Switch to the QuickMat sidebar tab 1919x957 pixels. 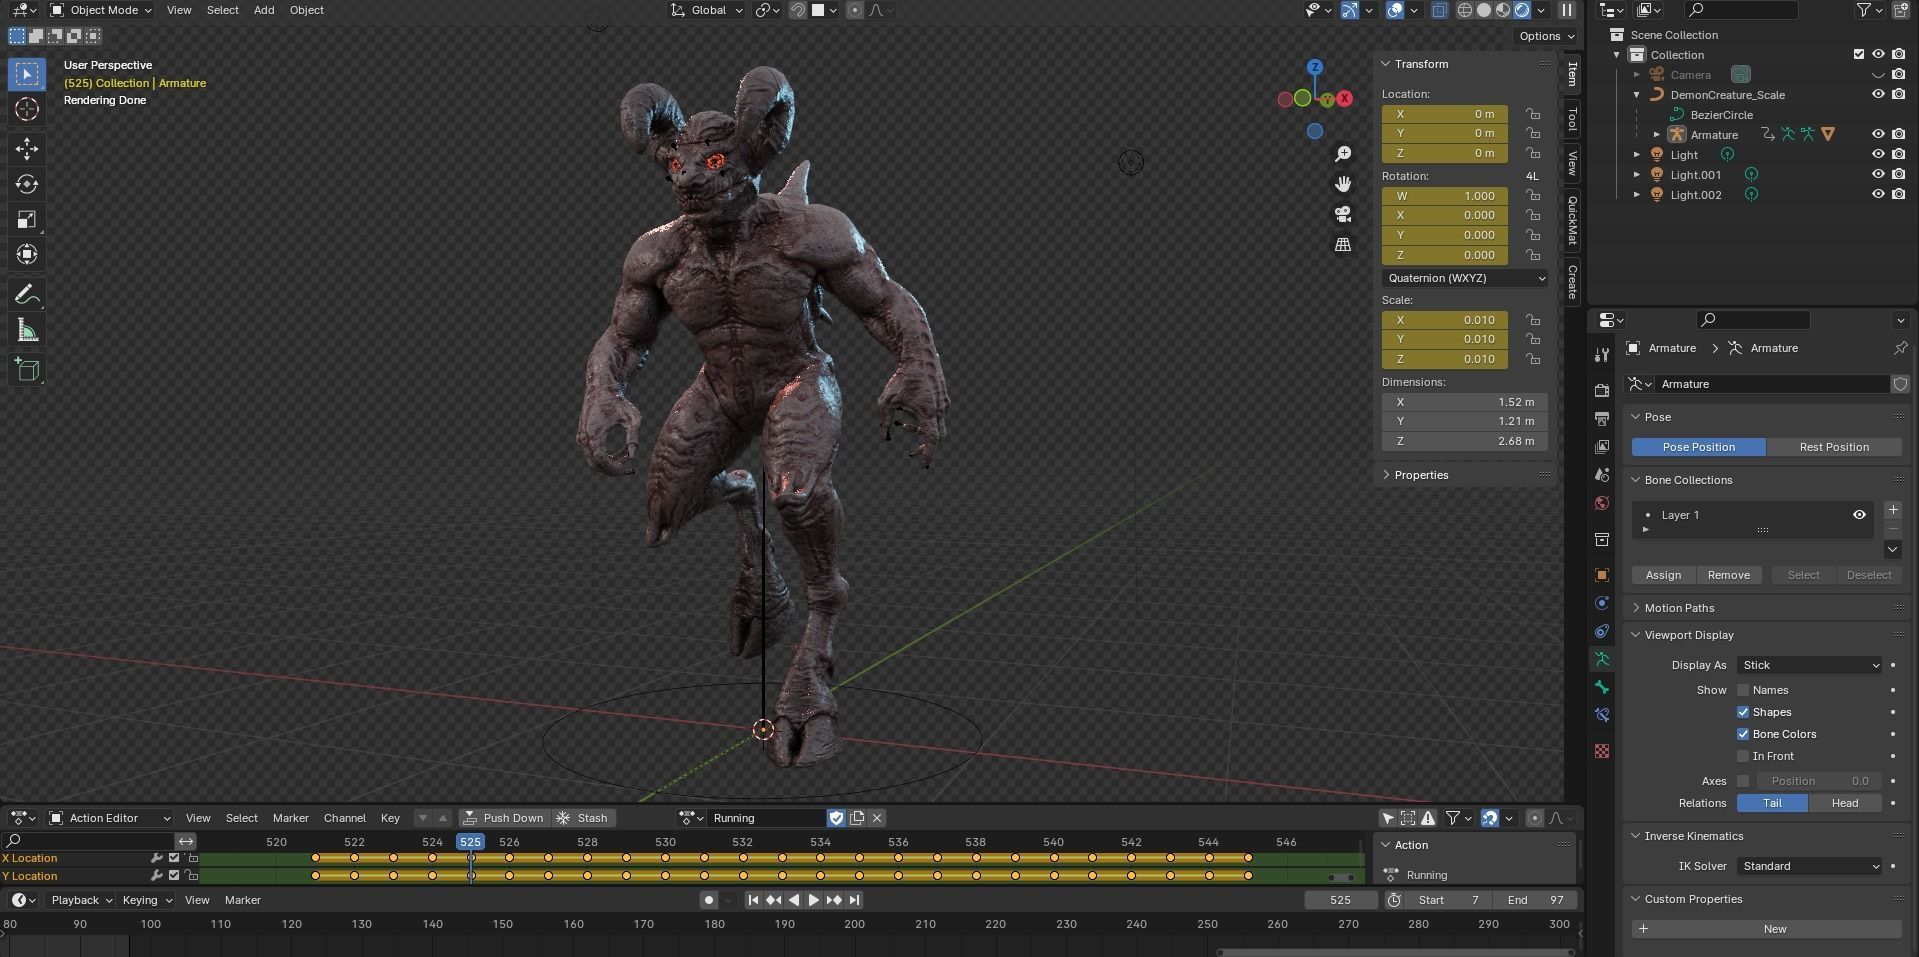point(1572,220)
